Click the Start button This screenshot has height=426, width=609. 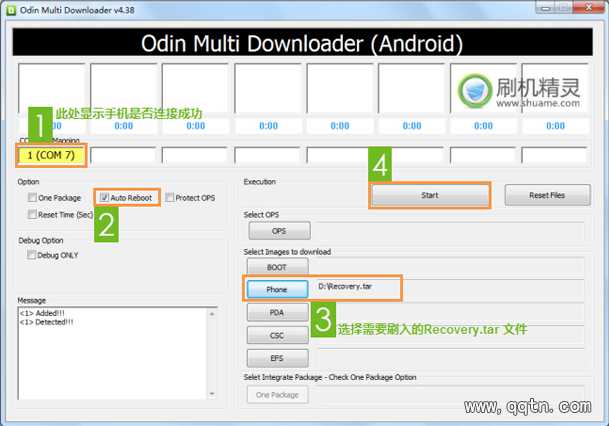tap(430, 195)
